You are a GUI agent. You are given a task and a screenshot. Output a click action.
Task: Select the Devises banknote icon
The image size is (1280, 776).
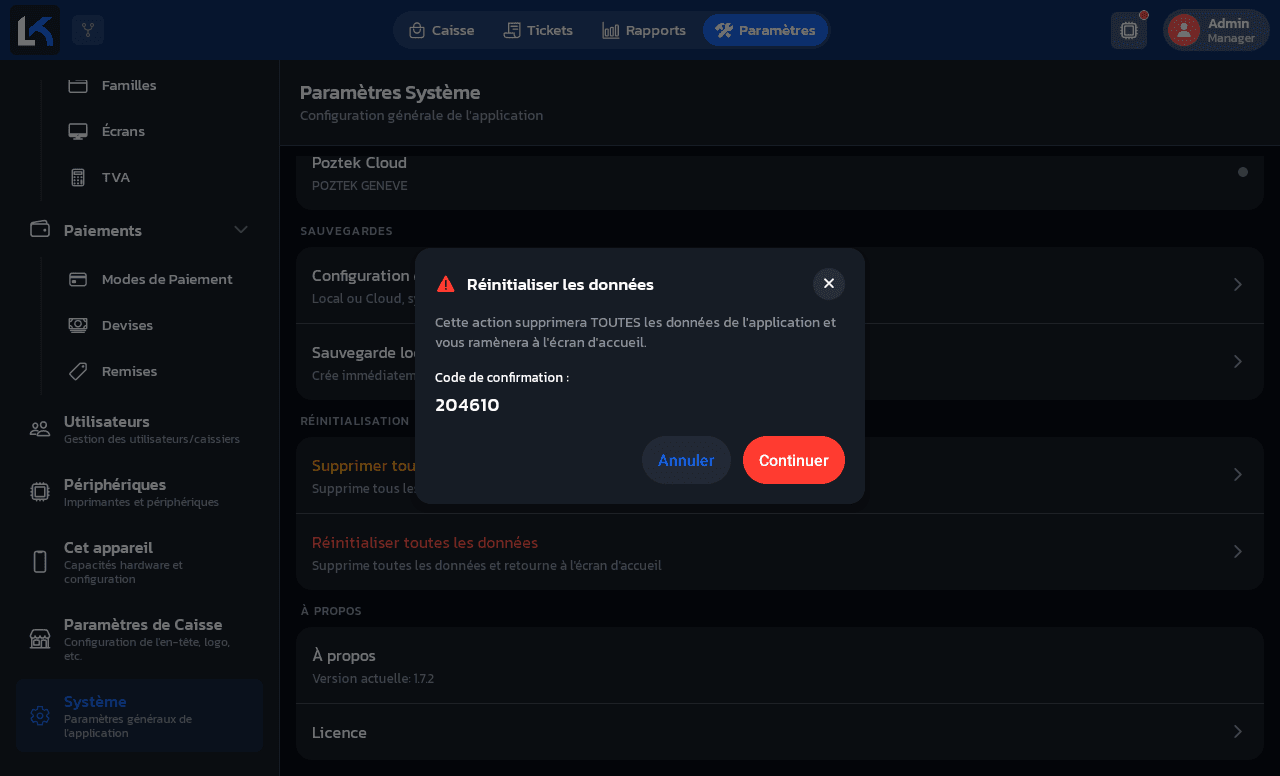(78, 325)
